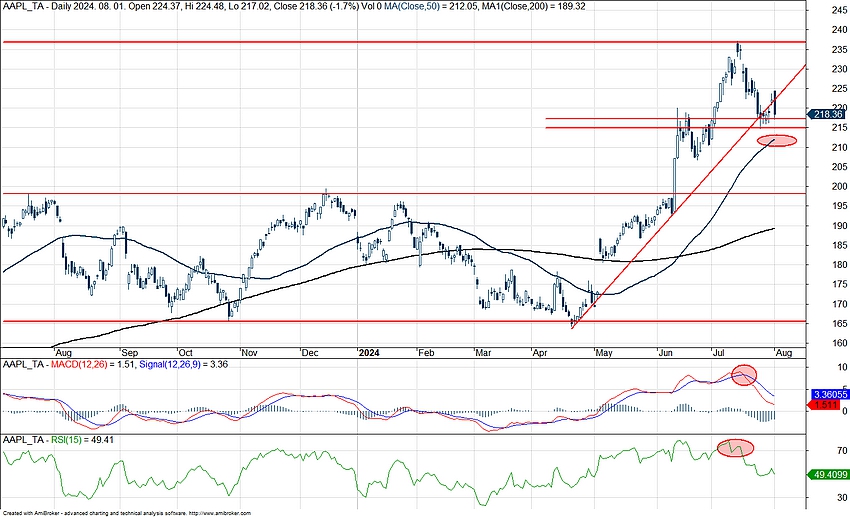Click the 180 price axis label
The width and height of the screenshot is (850, 517).
838,265
